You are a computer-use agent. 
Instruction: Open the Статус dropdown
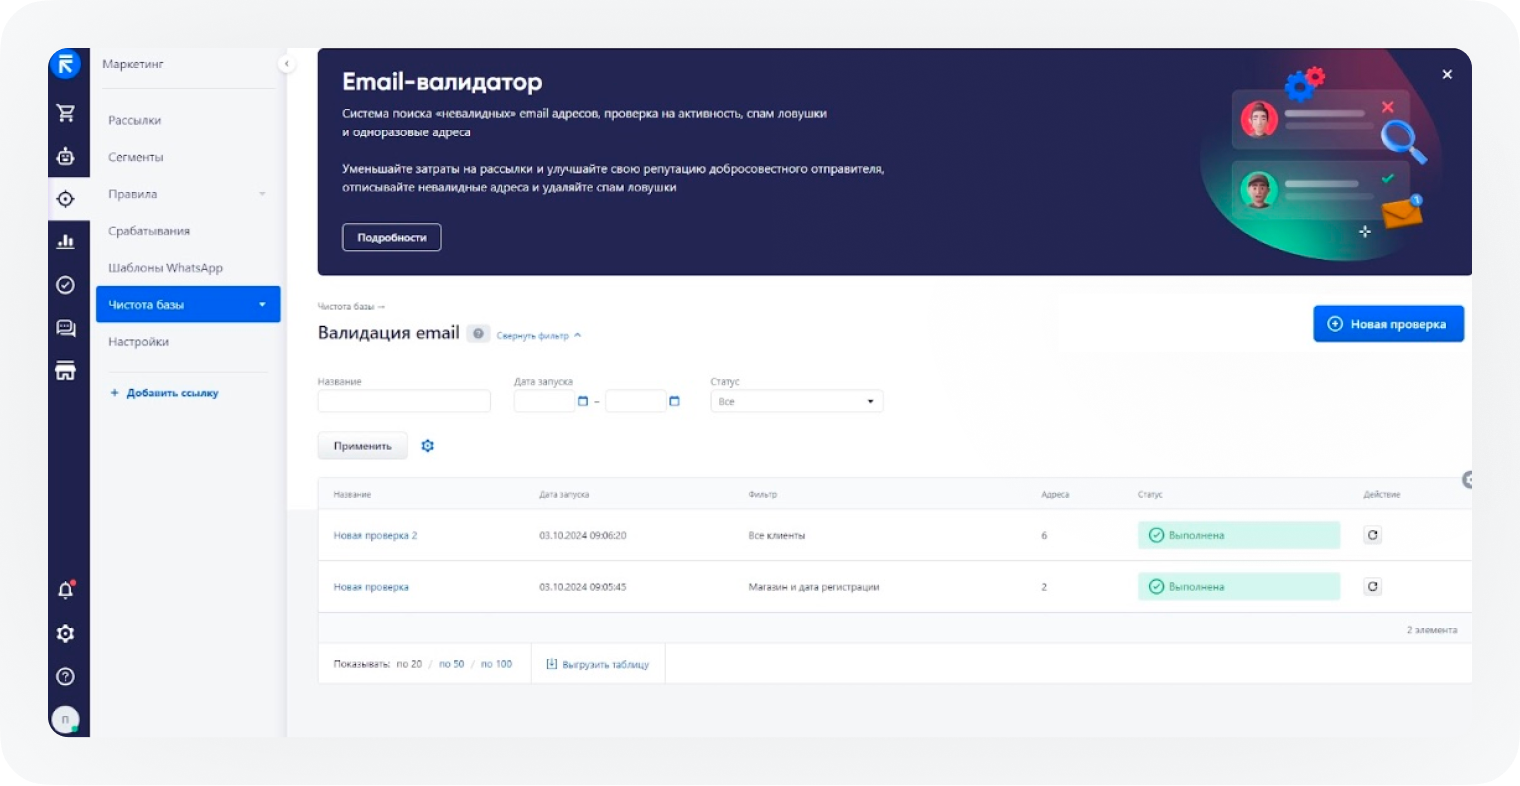797,401
